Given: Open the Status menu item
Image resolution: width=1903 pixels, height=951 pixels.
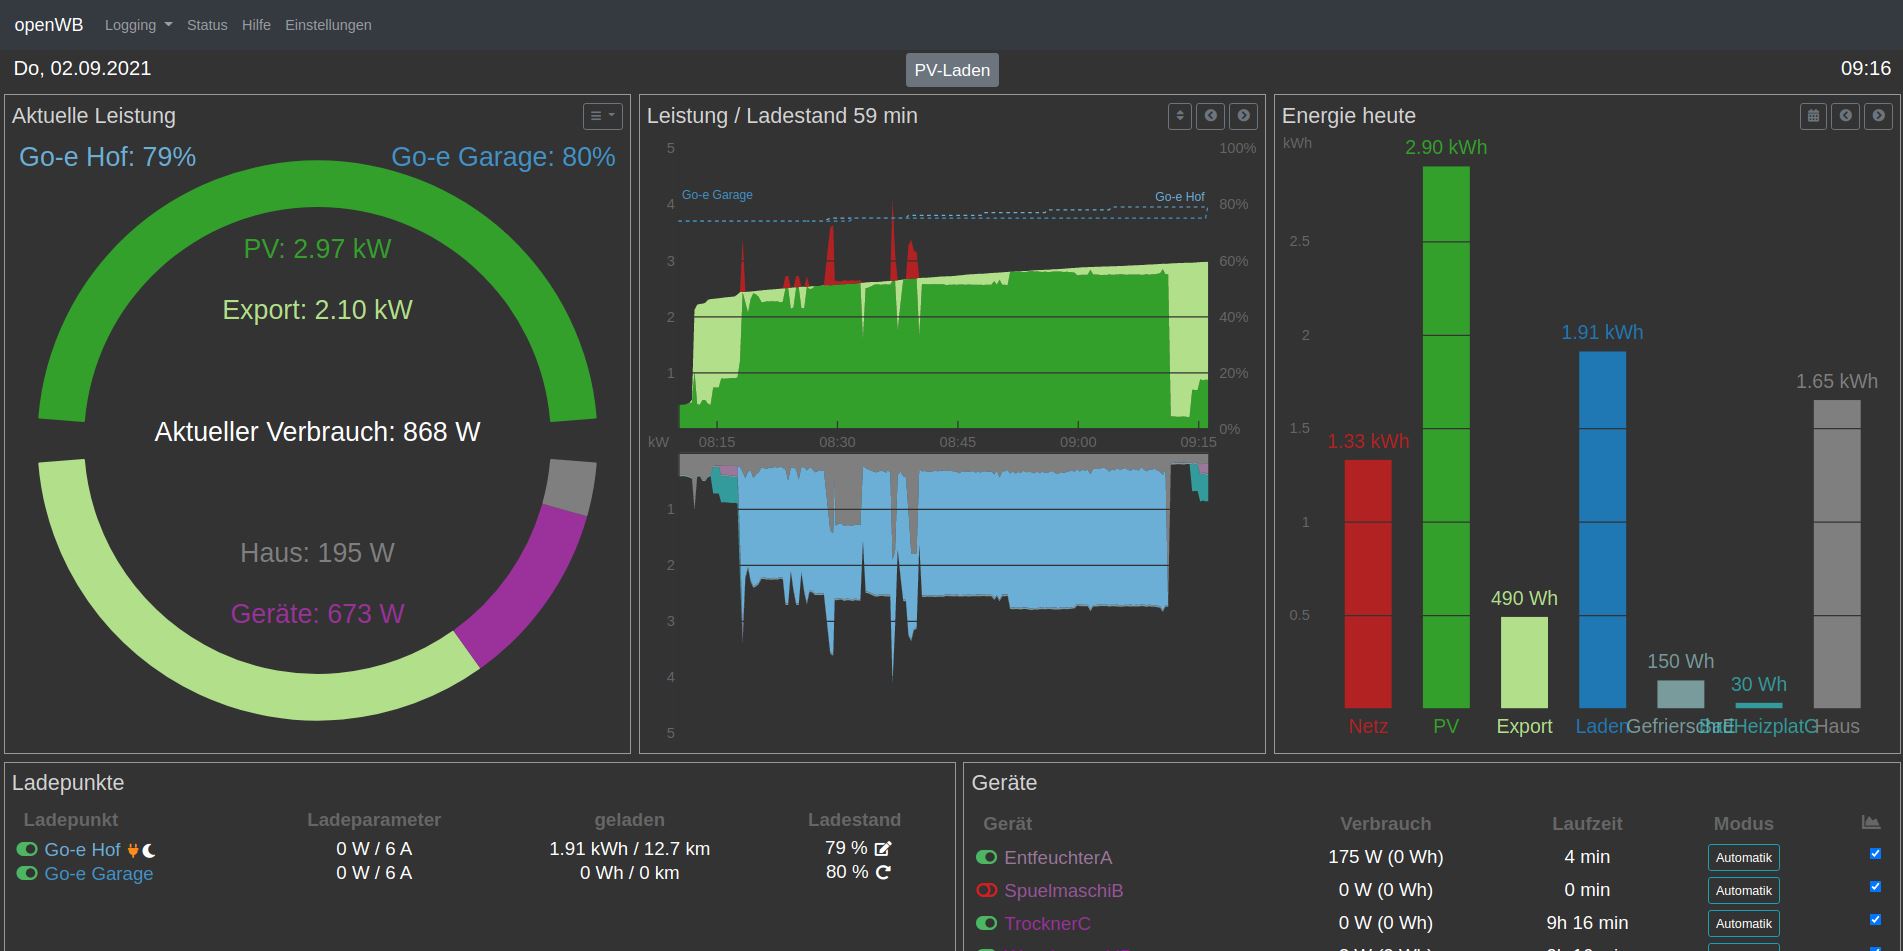Looking at the screenshot, I should coord(207,25).
